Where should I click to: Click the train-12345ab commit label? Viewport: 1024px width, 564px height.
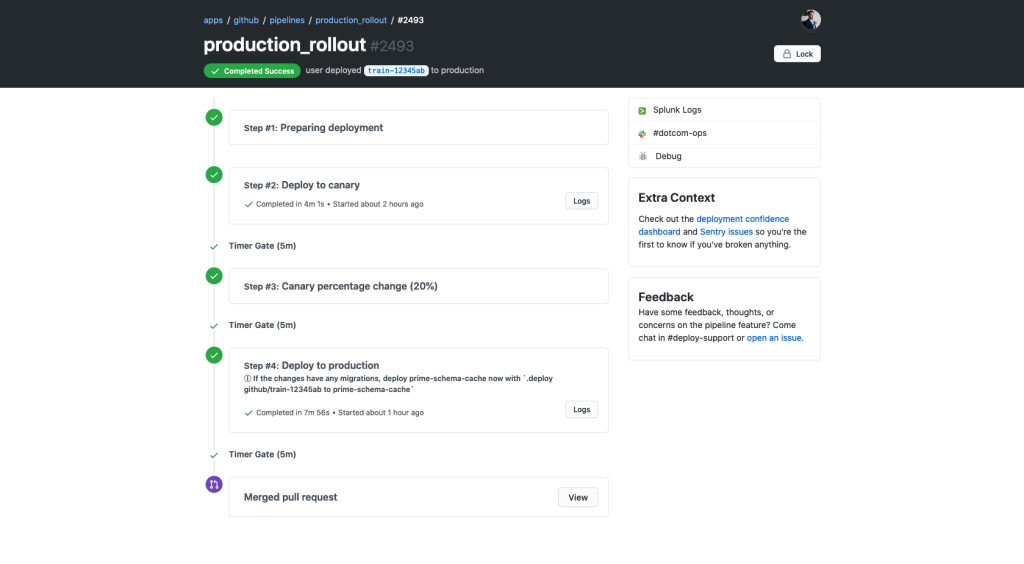[x=396, y=71]
